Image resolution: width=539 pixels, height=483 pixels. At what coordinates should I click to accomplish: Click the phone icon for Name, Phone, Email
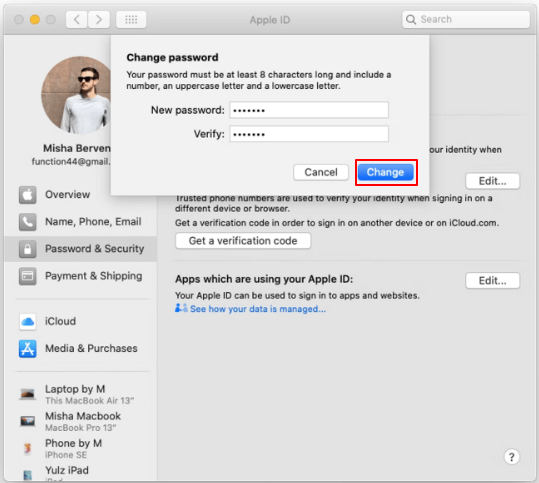click(28, 222)
